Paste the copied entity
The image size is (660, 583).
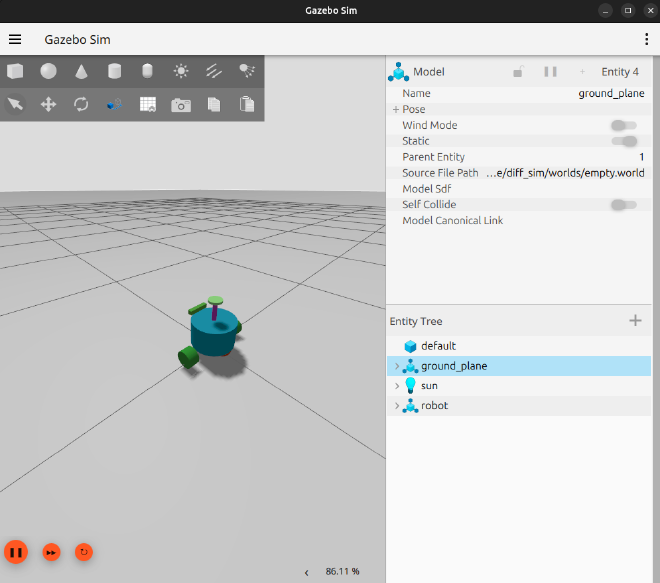tap(247, 104)
